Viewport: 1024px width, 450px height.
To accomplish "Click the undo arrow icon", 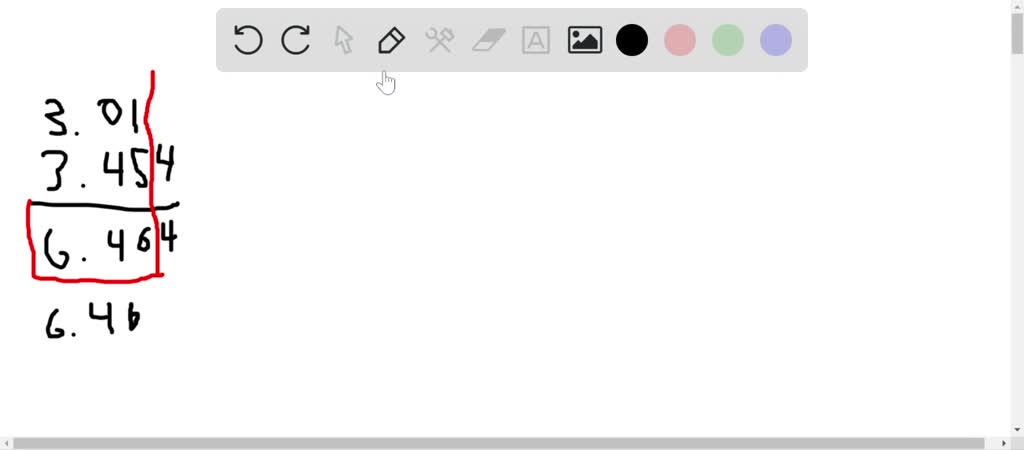I will [248, 40].
